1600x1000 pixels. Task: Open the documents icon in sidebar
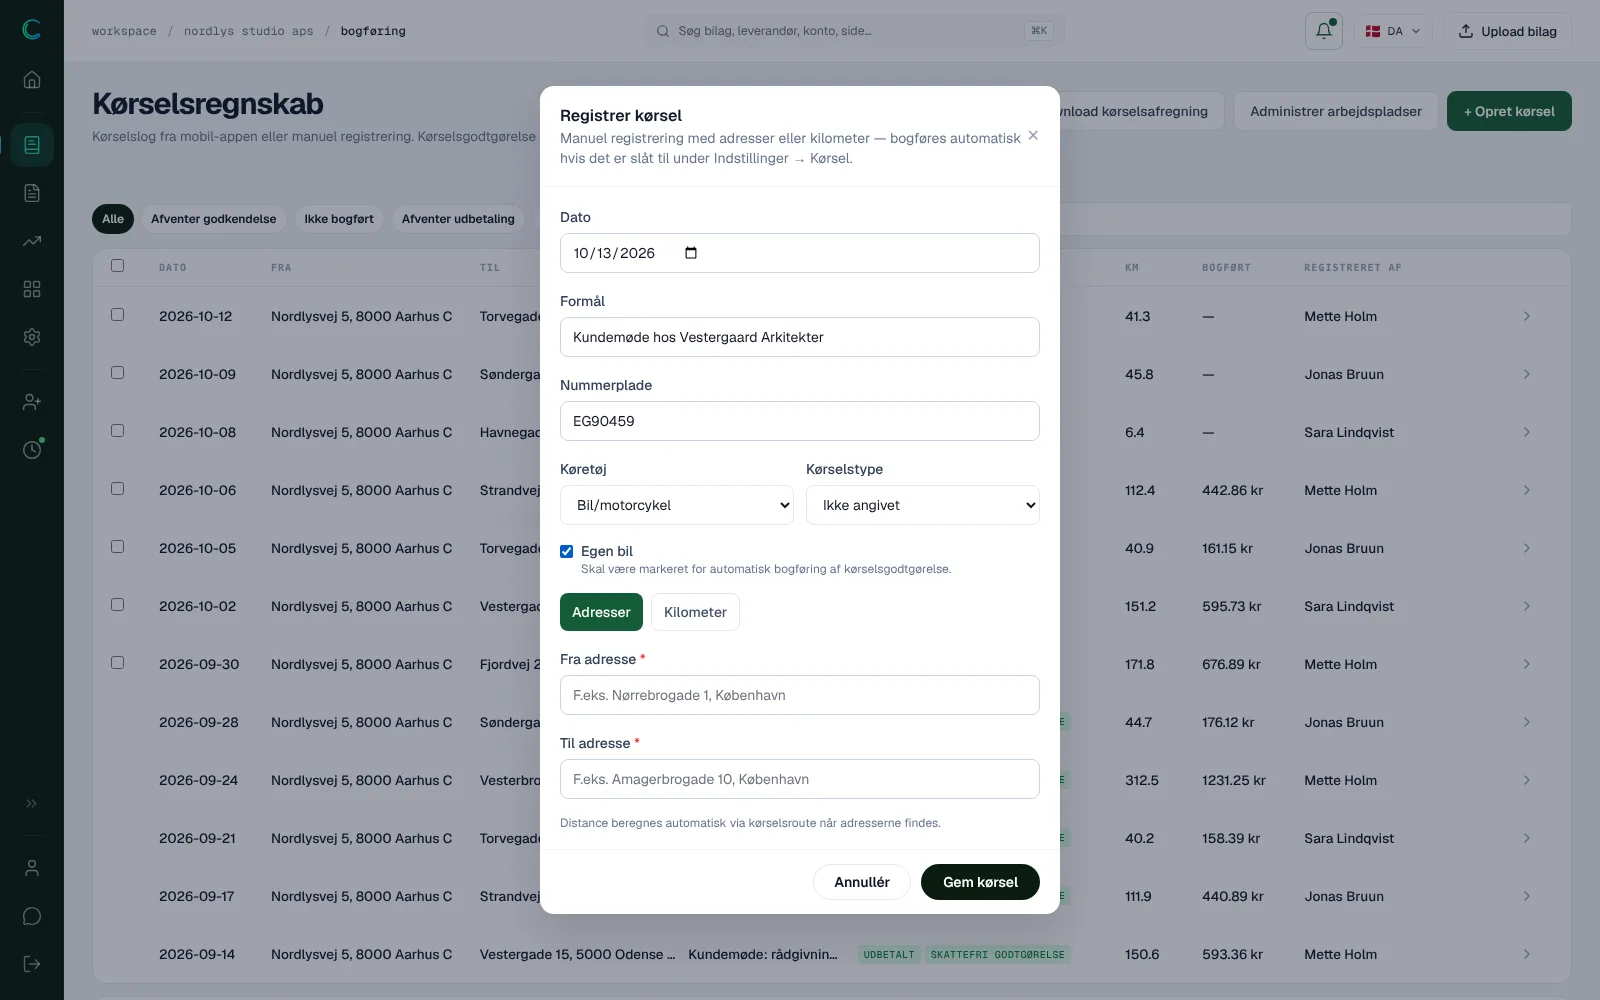32,193
